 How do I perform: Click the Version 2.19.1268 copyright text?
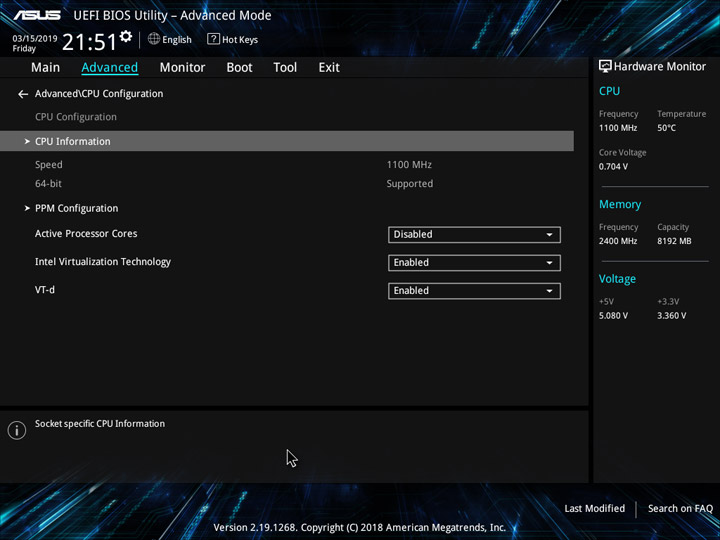360,527
